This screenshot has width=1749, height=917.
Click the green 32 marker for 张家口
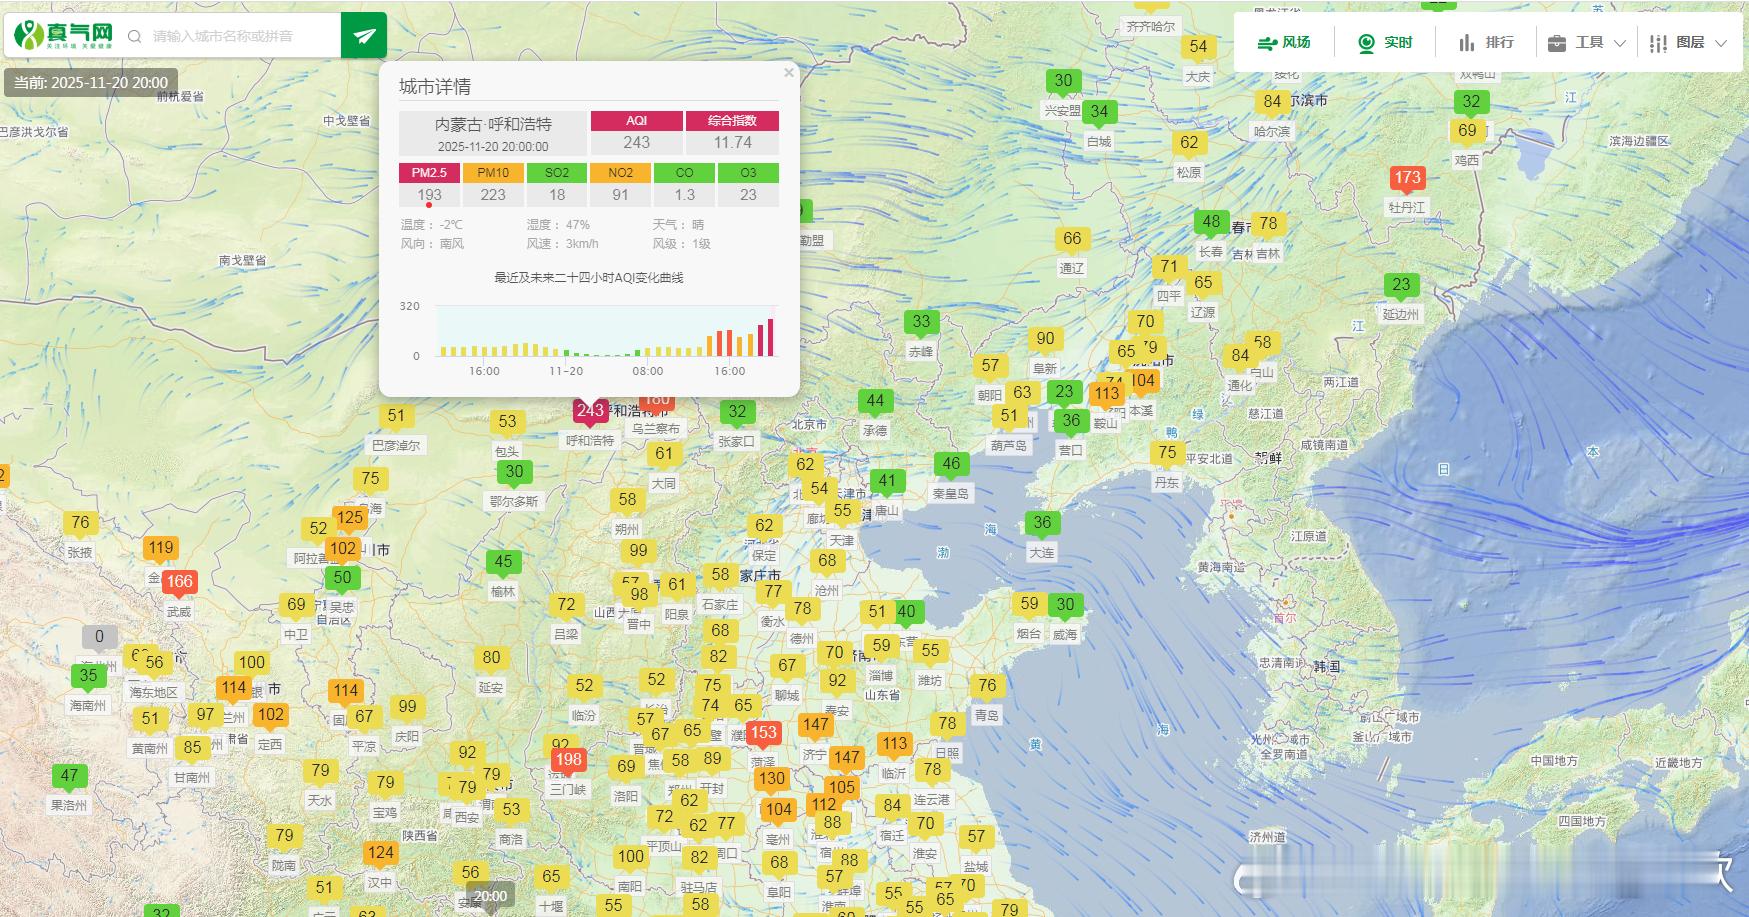tap(737, 412)
